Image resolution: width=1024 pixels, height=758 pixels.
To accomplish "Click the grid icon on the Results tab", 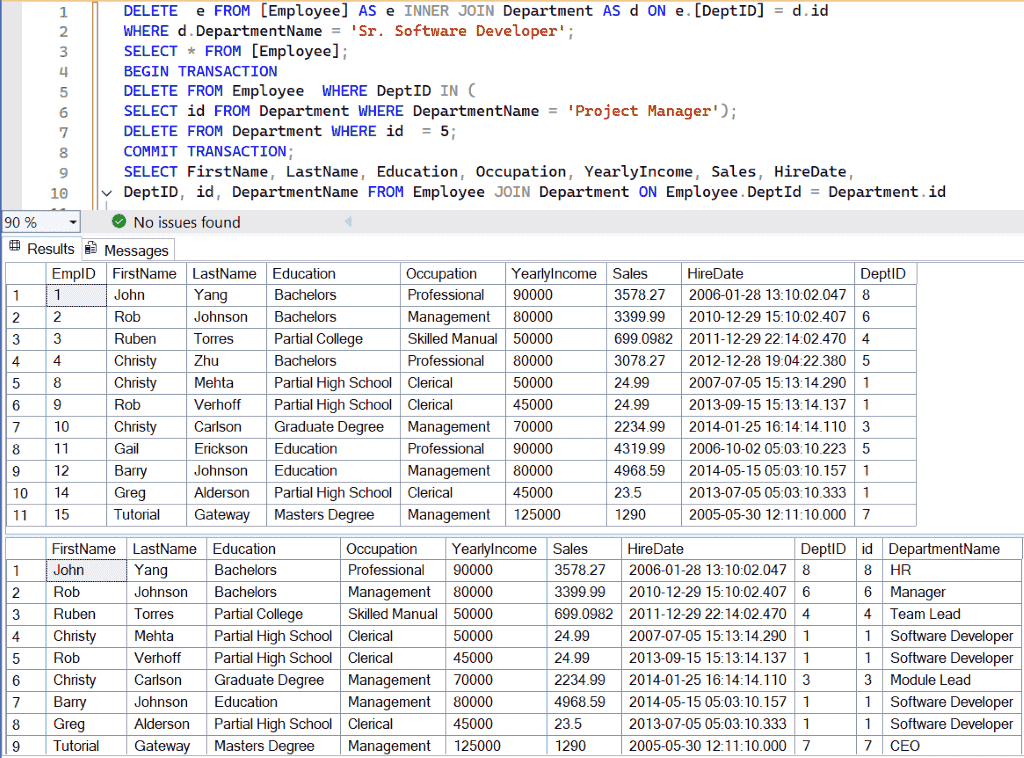I will pos(14,248).
